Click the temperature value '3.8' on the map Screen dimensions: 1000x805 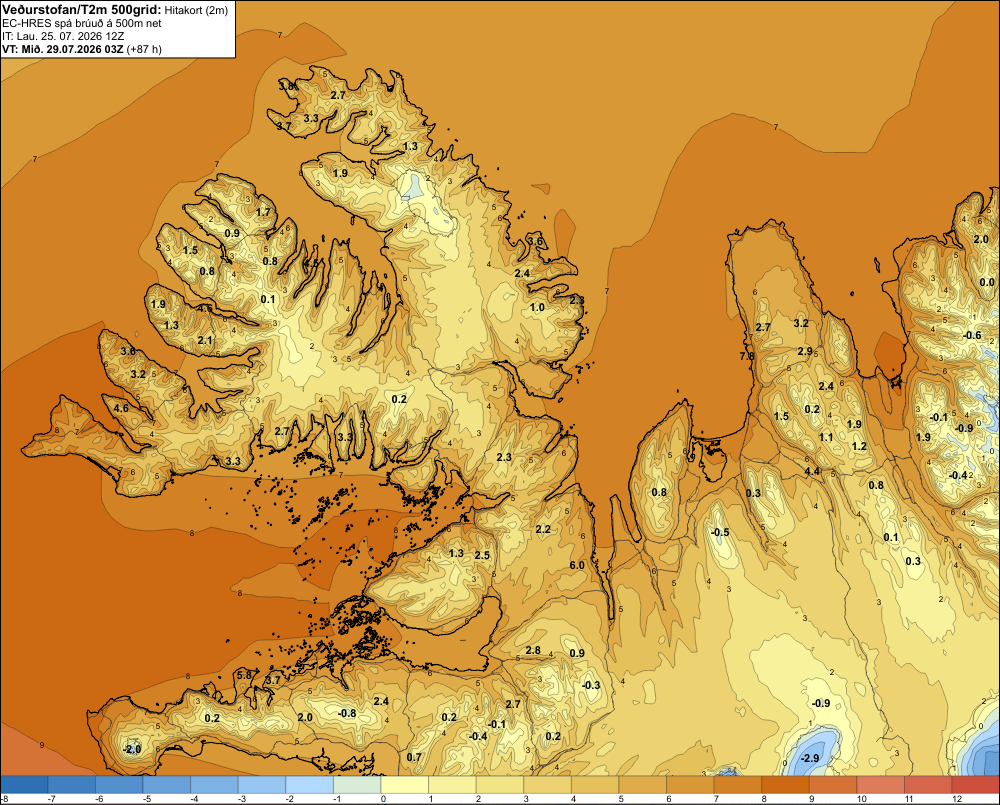coord(287,85)
